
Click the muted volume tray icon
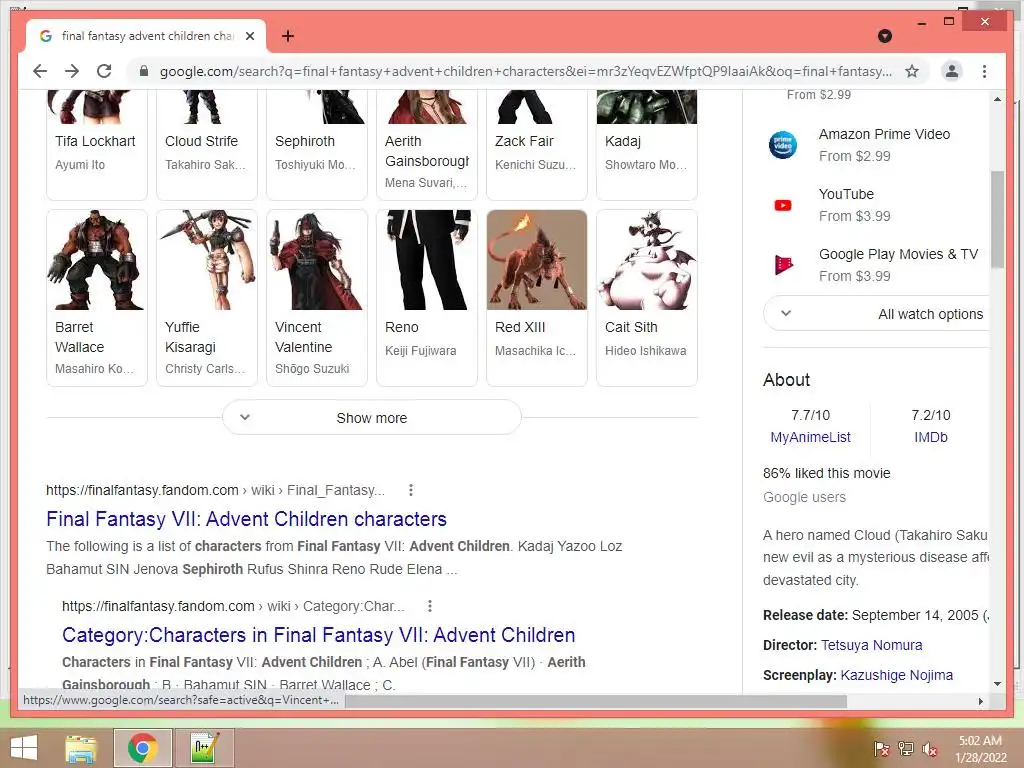[929, 749]
